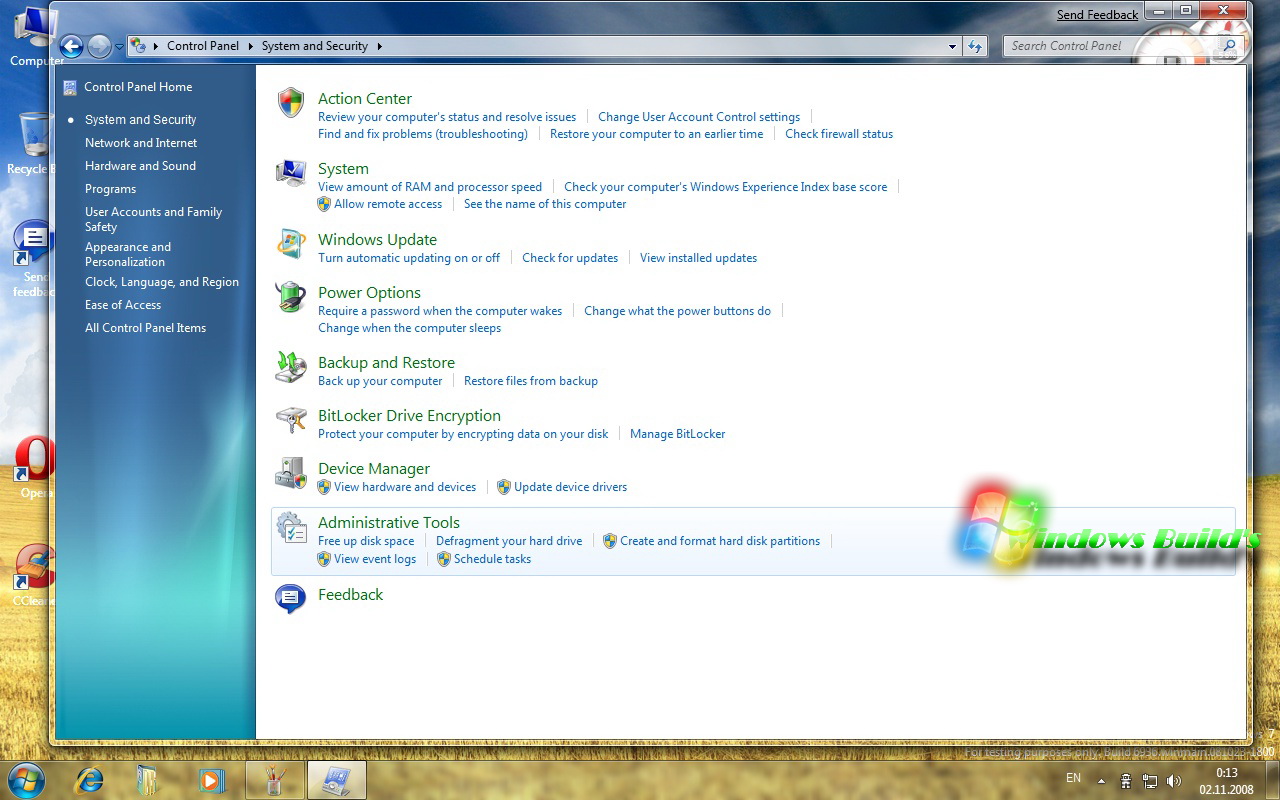This screenshot has width=1280, height=800.
Task: Open User Accounts and Family Safety
Action: click(x=153, y=219)
